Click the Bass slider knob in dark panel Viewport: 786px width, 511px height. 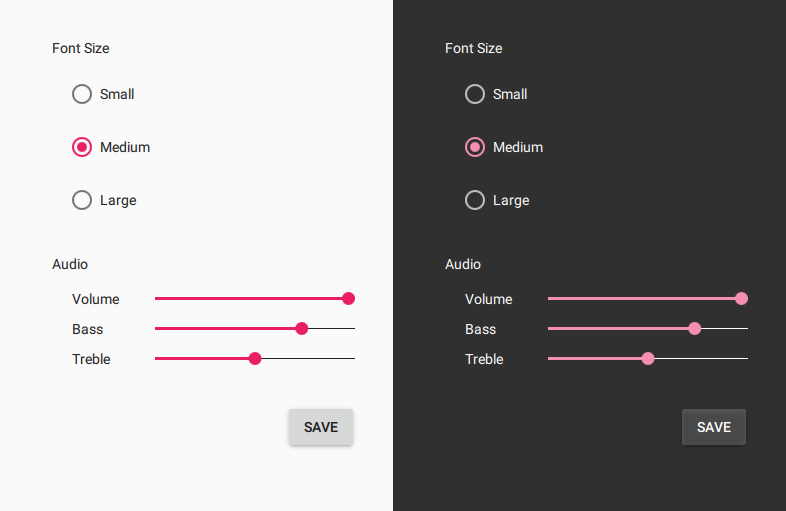click(695, 328)
